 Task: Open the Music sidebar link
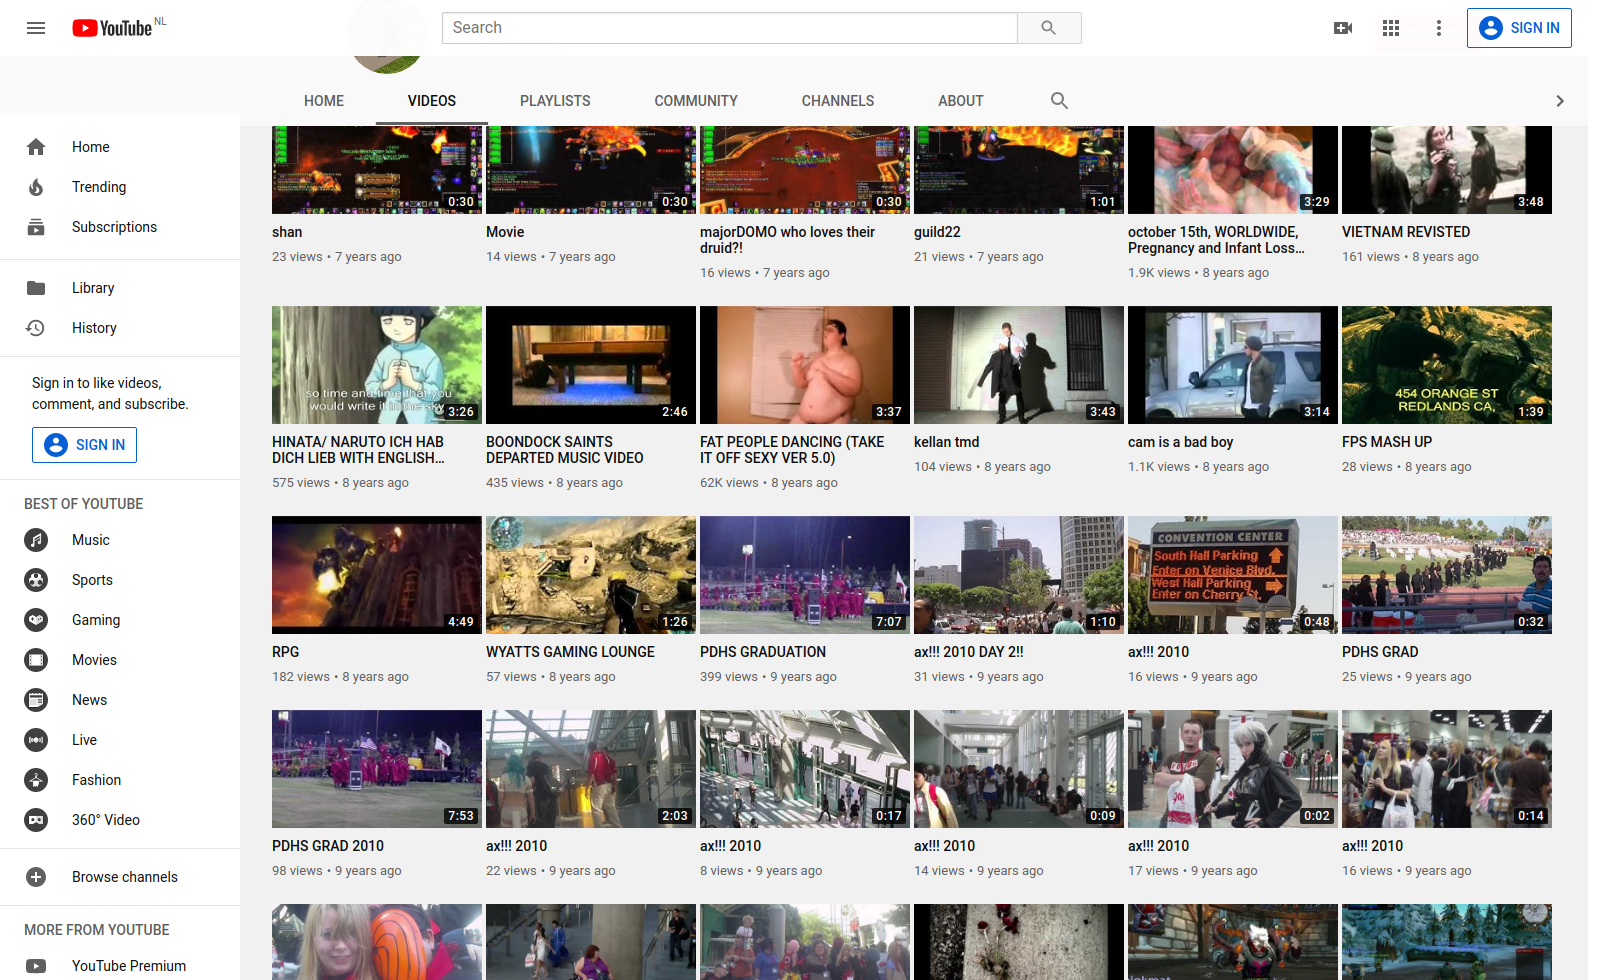point(120,540)
